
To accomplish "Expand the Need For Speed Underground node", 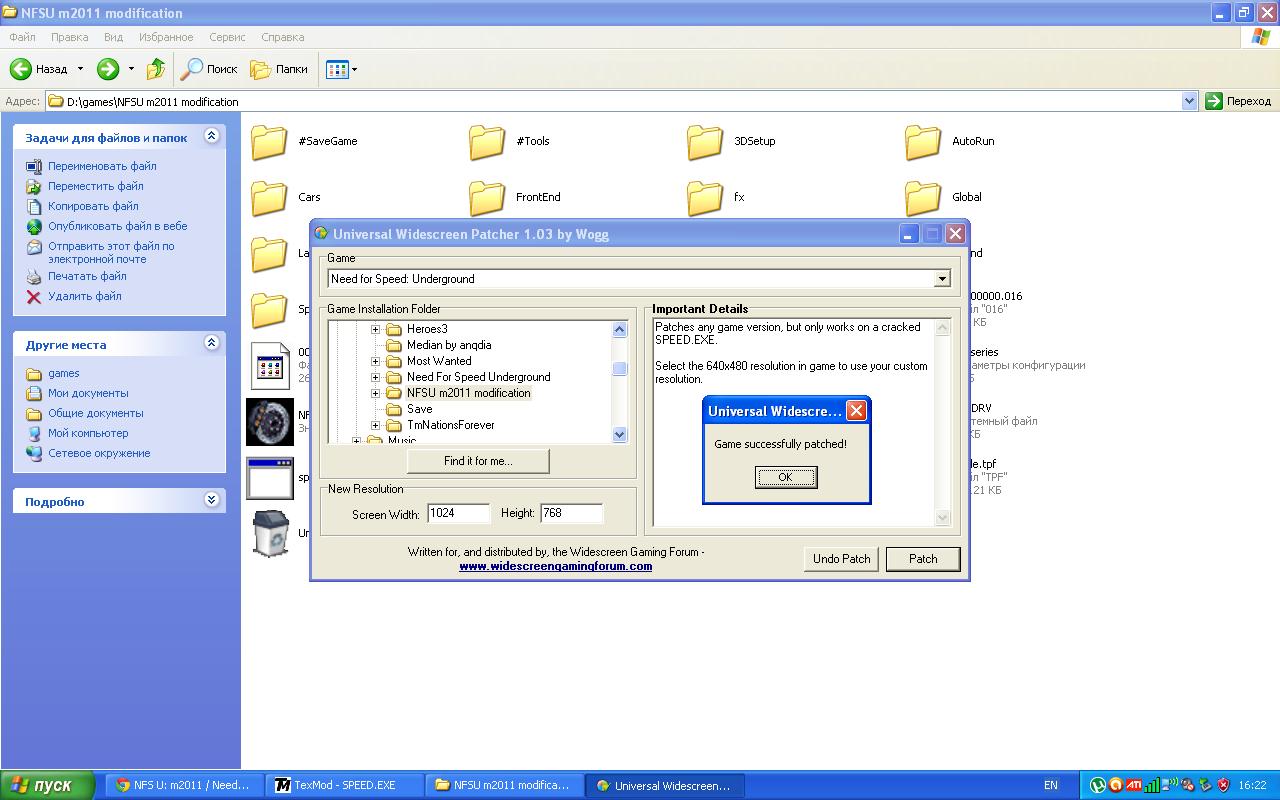I will [x=376, y=377].
